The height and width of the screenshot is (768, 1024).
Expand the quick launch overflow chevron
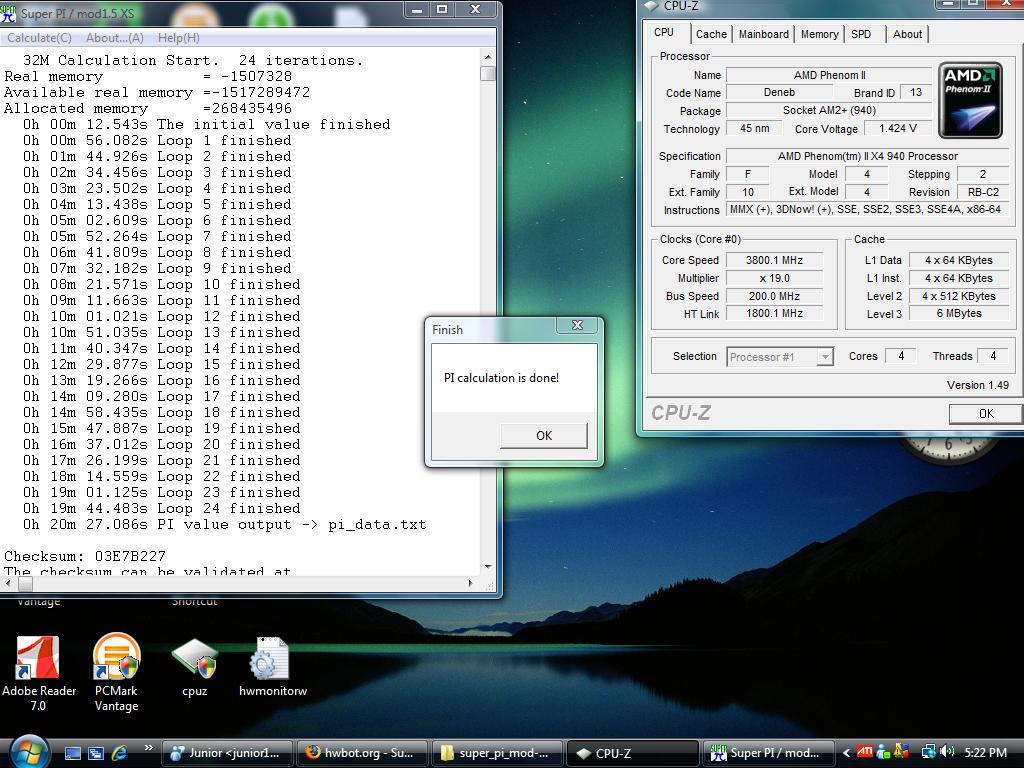148,748
